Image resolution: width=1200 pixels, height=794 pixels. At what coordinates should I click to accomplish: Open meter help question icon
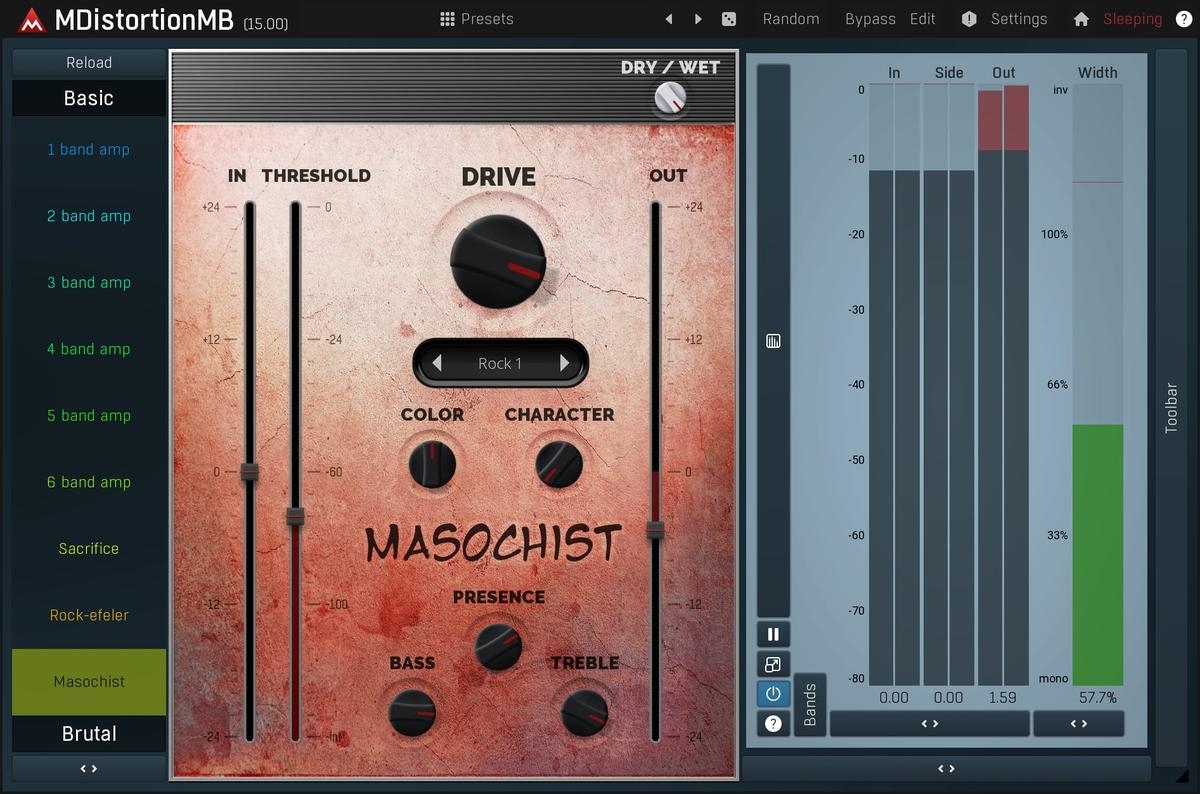coord(773,723)
